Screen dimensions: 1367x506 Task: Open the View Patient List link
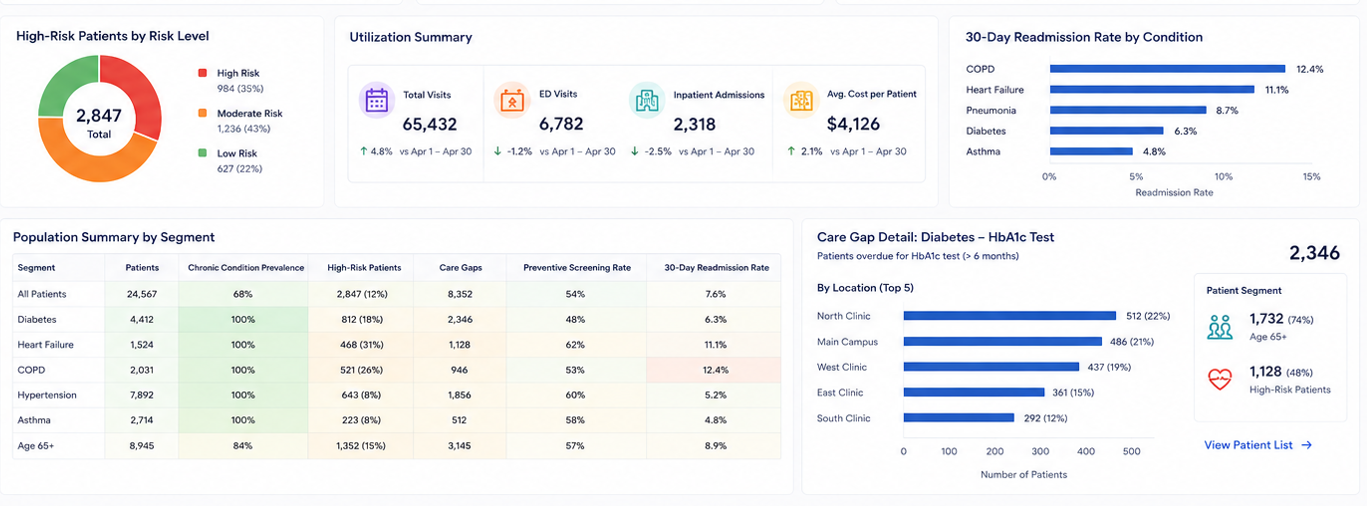point(1258,445)
